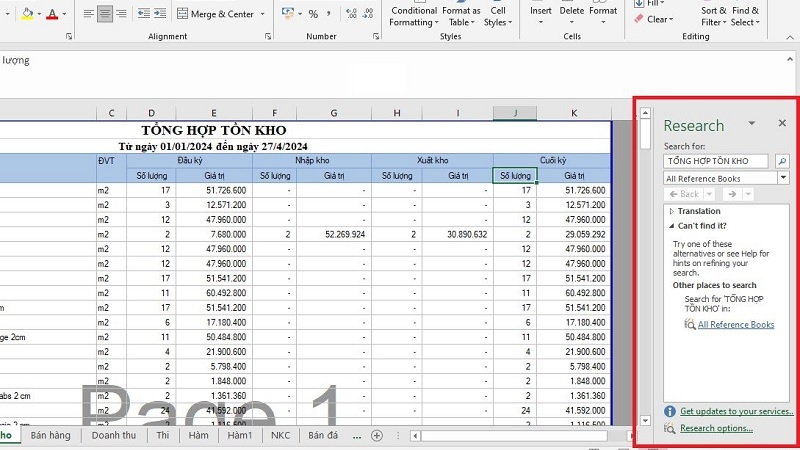Select column J header
The width and height of the screenshot is (800, 450).
pos(515,113)
